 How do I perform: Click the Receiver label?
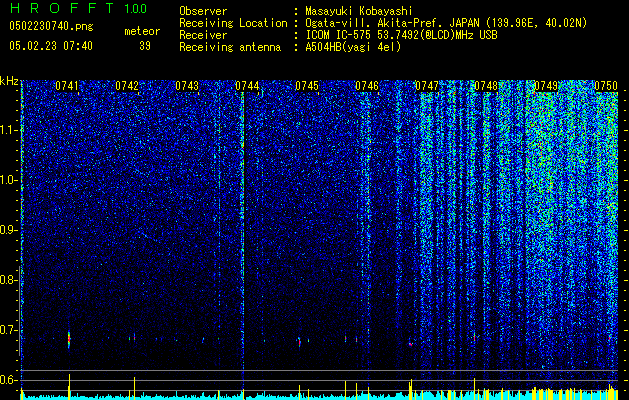203,35
